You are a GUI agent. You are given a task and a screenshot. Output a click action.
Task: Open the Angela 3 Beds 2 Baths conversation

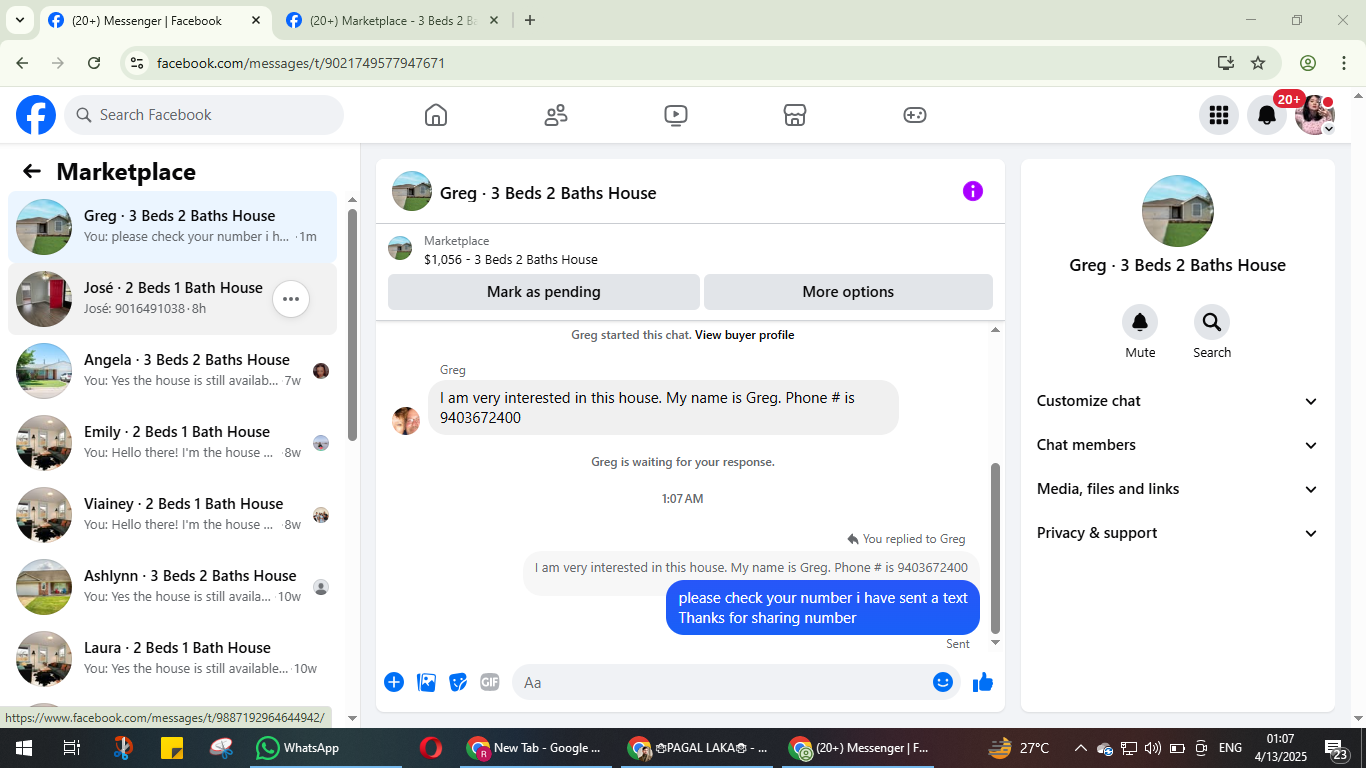pyautogui.click(x=172, y=371)
